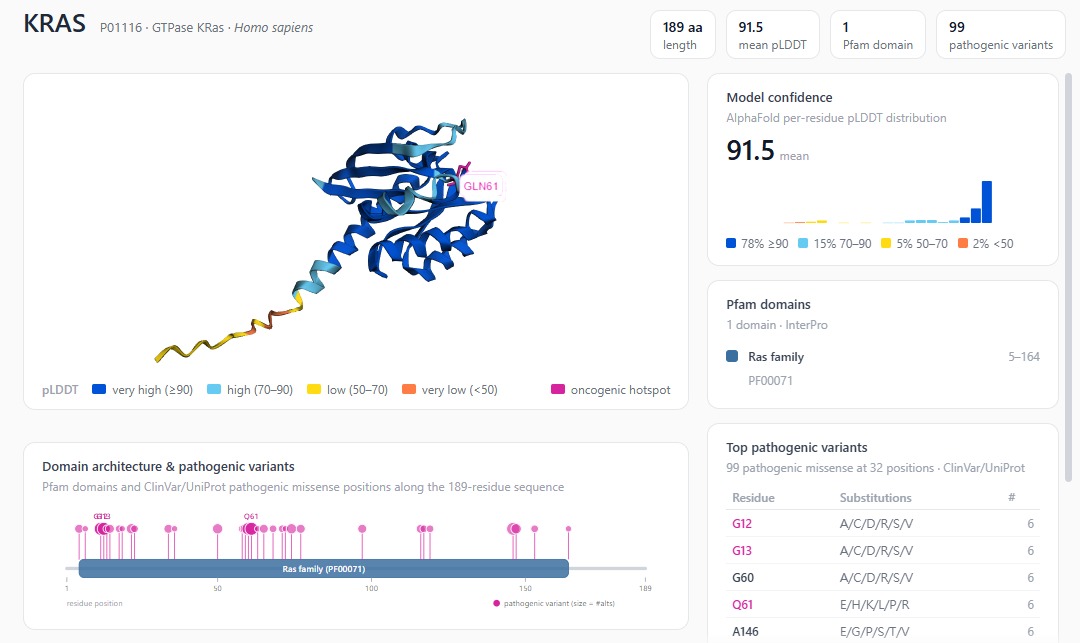Click the very low (<50) orange swatch
Image resolution: width=1080 pixels, height=643 pixels.
tap(408, 389)
